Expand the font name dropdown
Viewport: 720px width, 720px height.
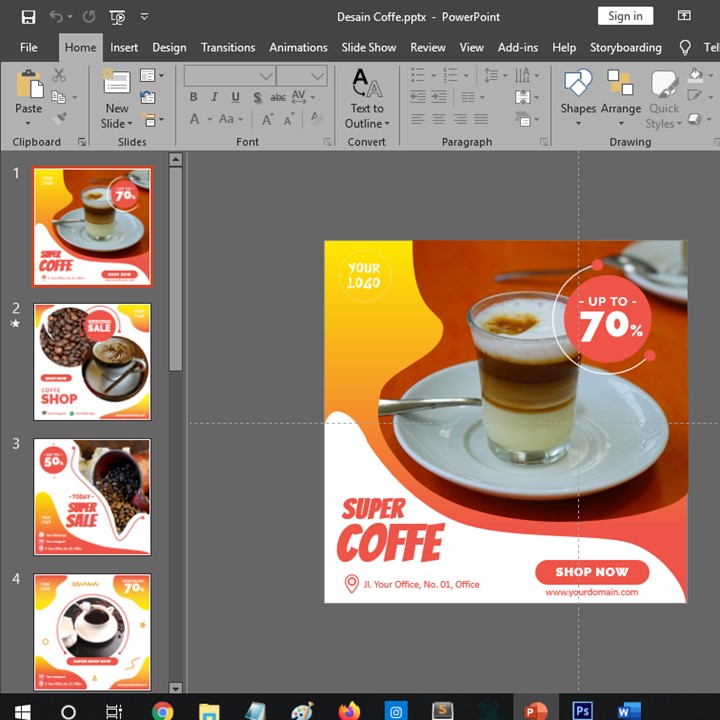point(266,76)
